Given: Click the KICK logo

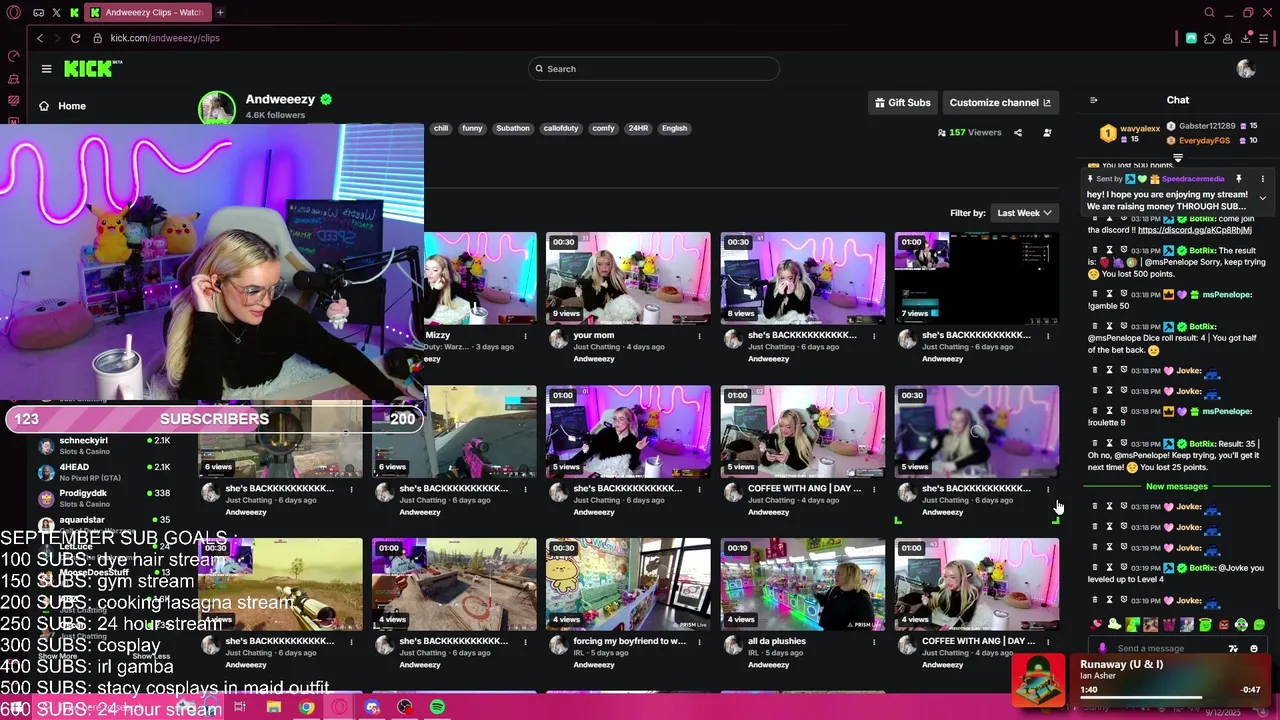Looking at the screenshot, I should coord(93,68).
